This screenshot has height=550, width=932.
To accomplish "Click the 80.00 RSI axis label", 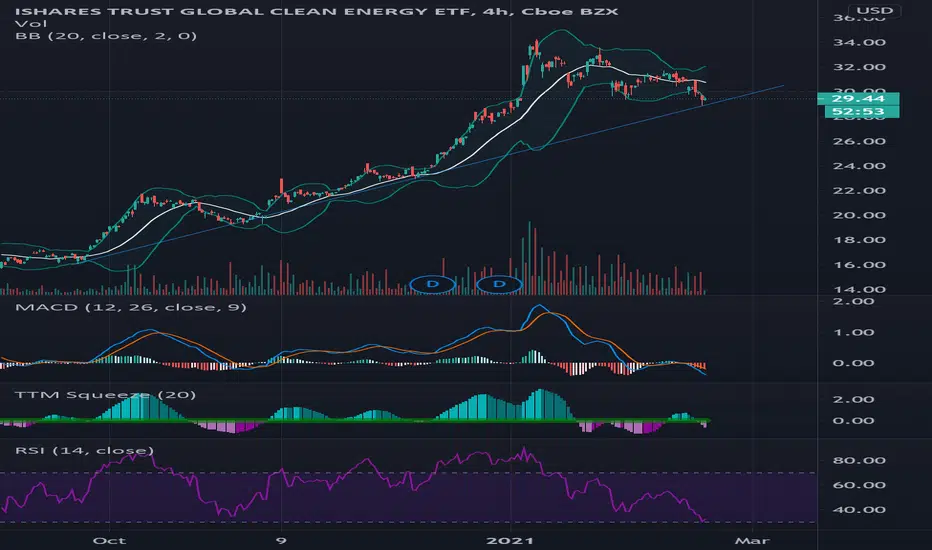I will [x=859, y=460].
